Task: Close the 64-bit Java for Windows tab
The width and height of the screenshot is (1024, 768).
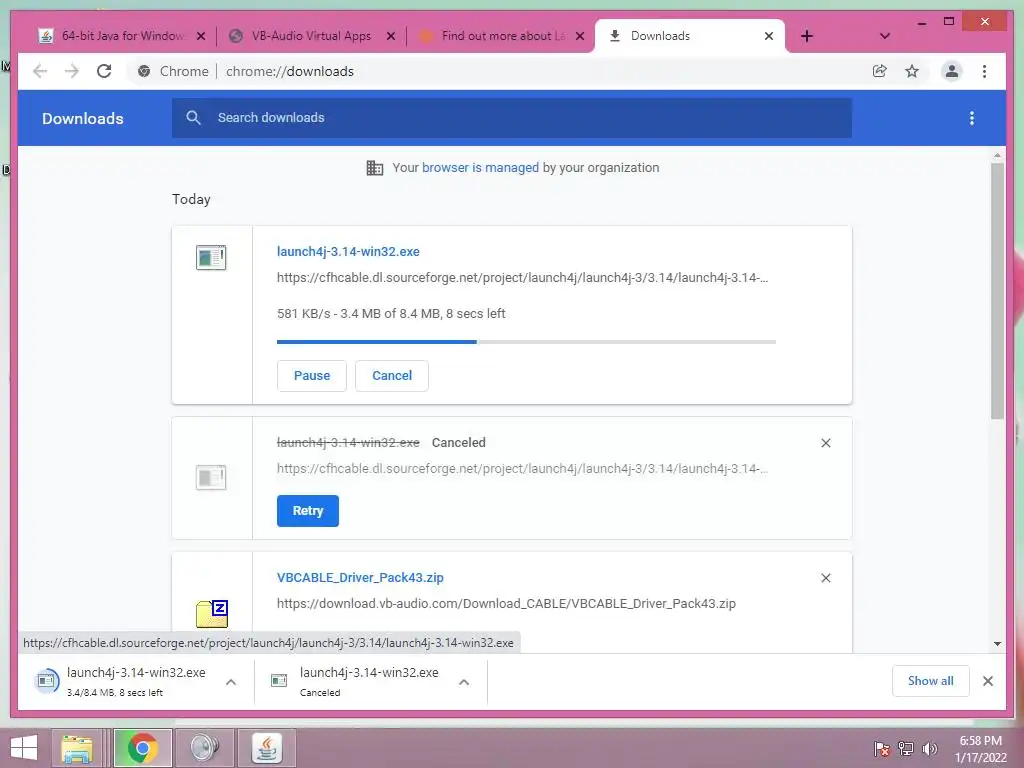Action: [x=201, y=36]
